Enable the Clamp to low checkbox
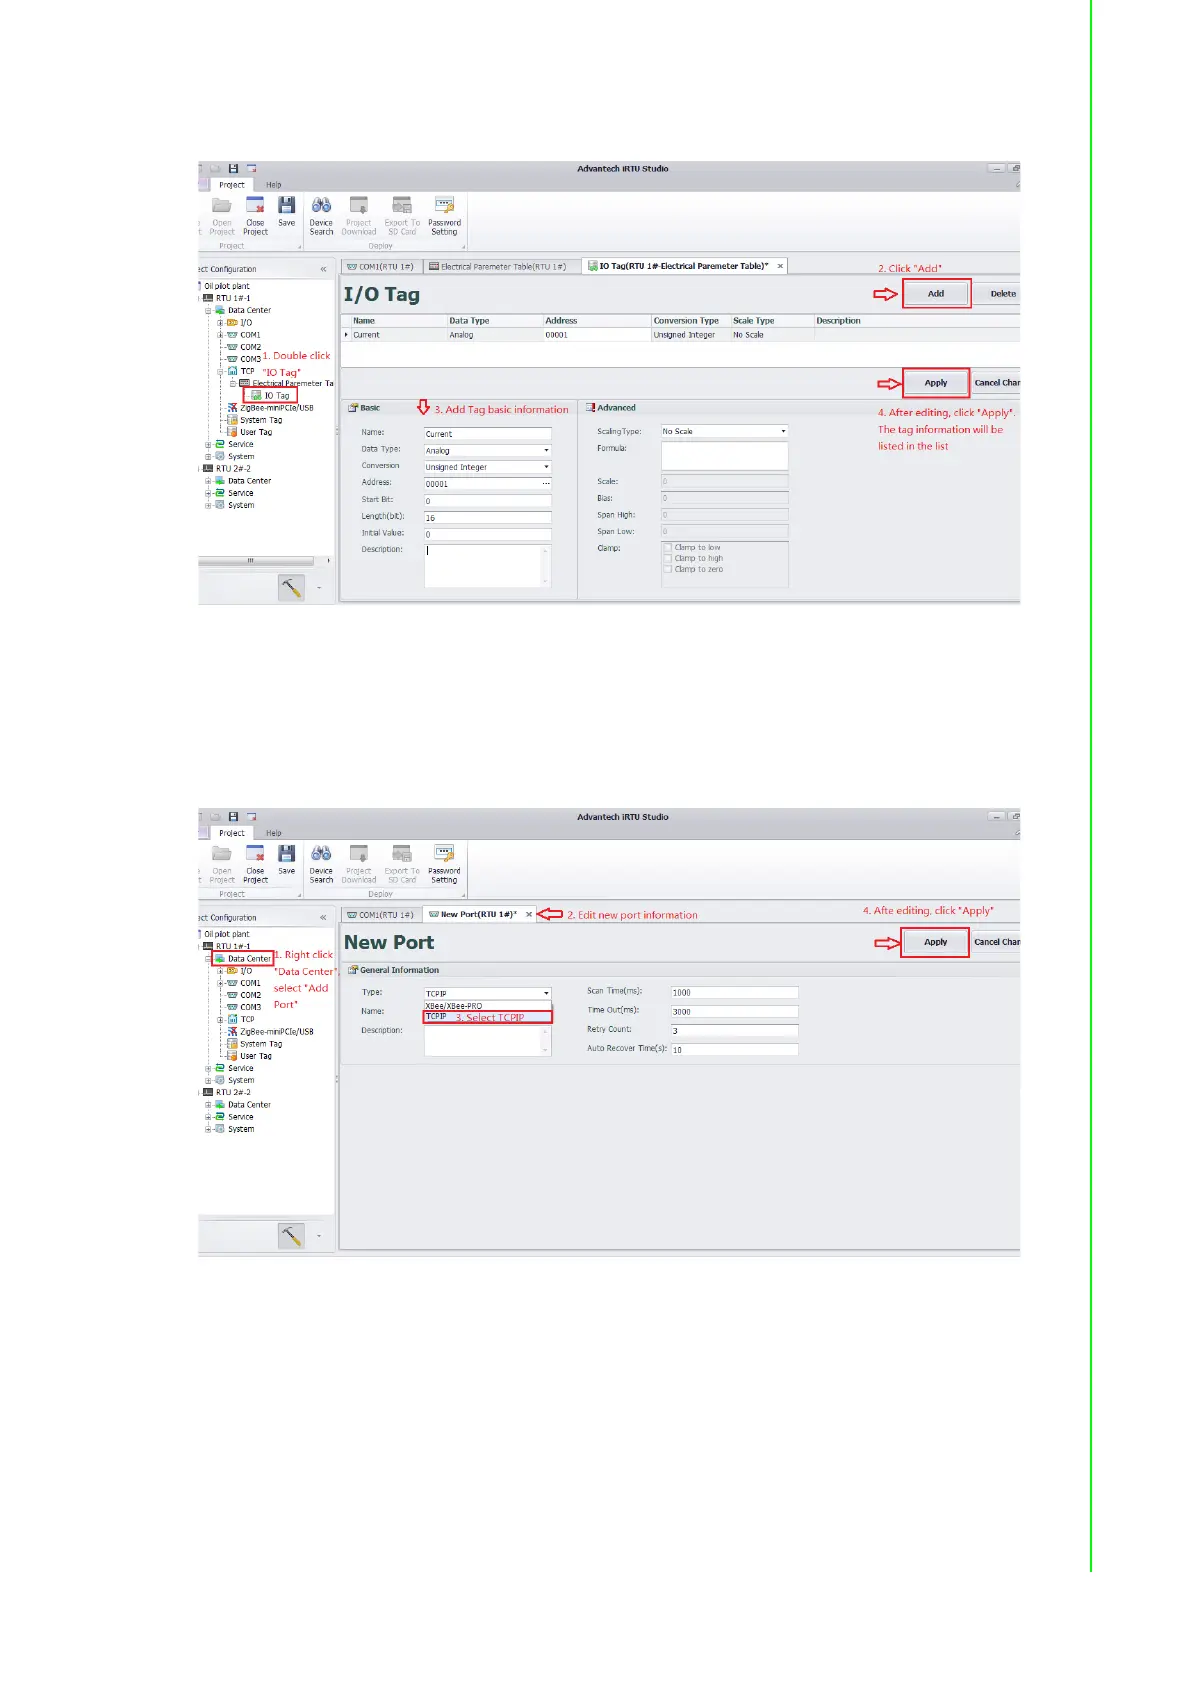Viewport: 1190px width, 1684px height. pos(668,548)
